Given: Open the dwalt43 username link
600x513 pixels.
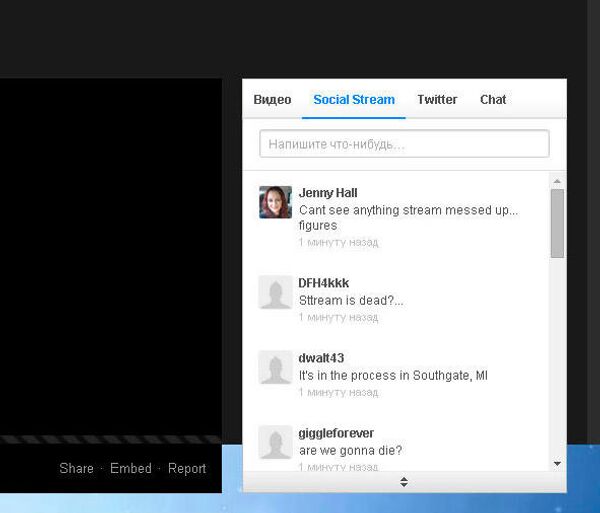Looking at the screenshot, I should point(321,358).
